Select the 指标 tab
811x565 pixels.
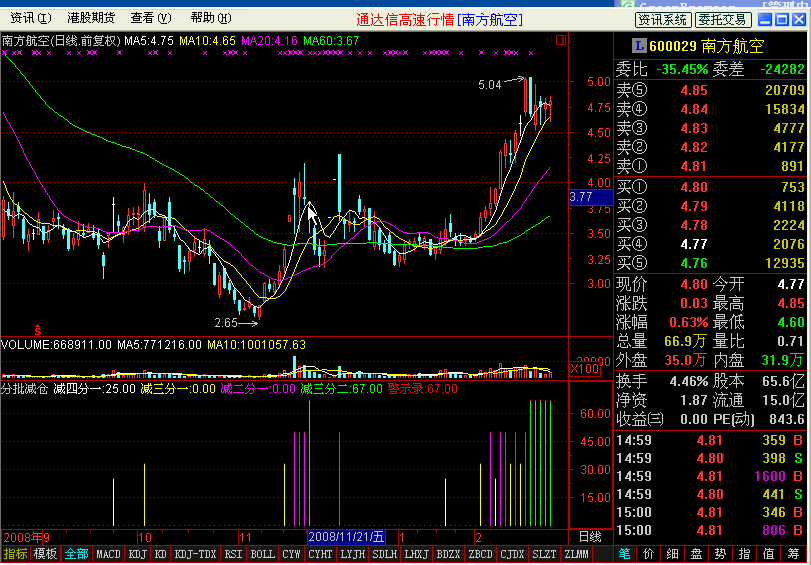click(15, 554)
